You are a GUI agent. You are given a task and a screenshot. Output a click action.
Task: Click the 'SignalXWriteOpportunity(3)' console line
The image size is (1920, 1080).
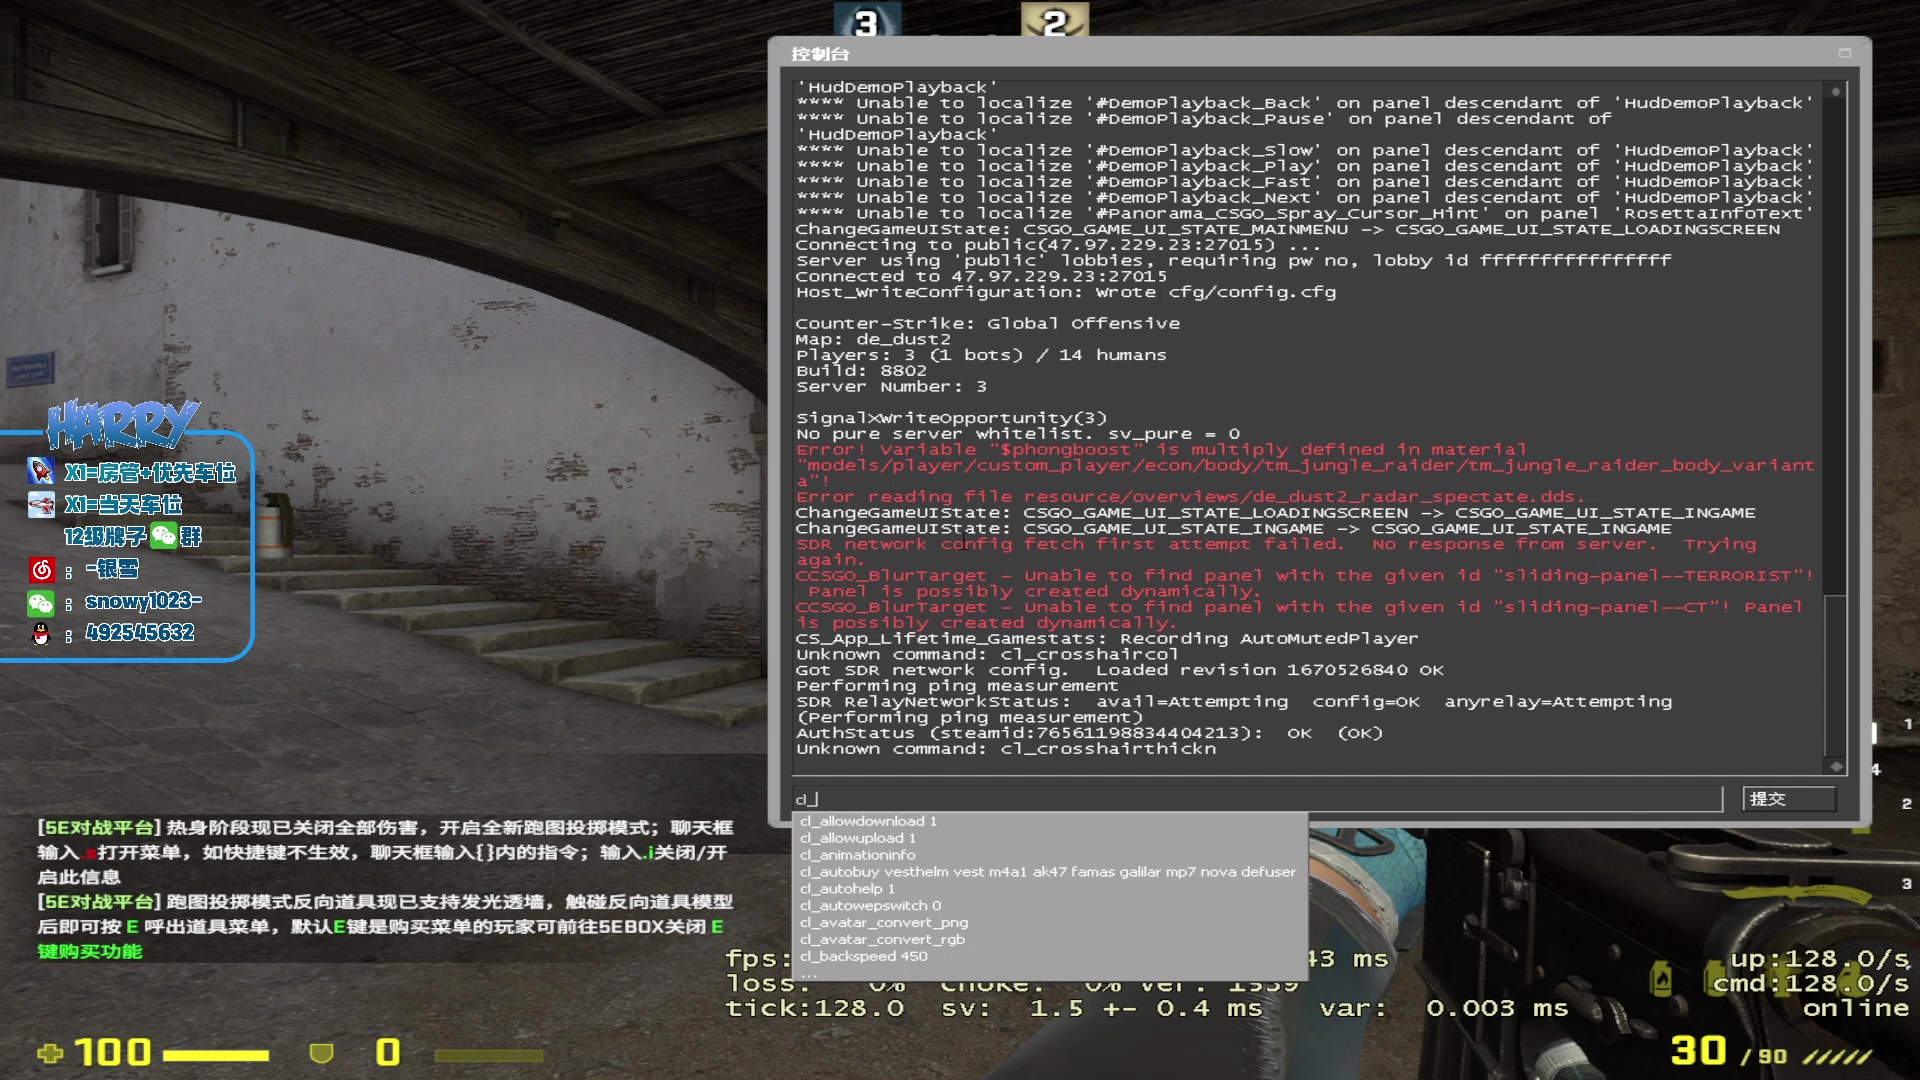coord(951,418)
